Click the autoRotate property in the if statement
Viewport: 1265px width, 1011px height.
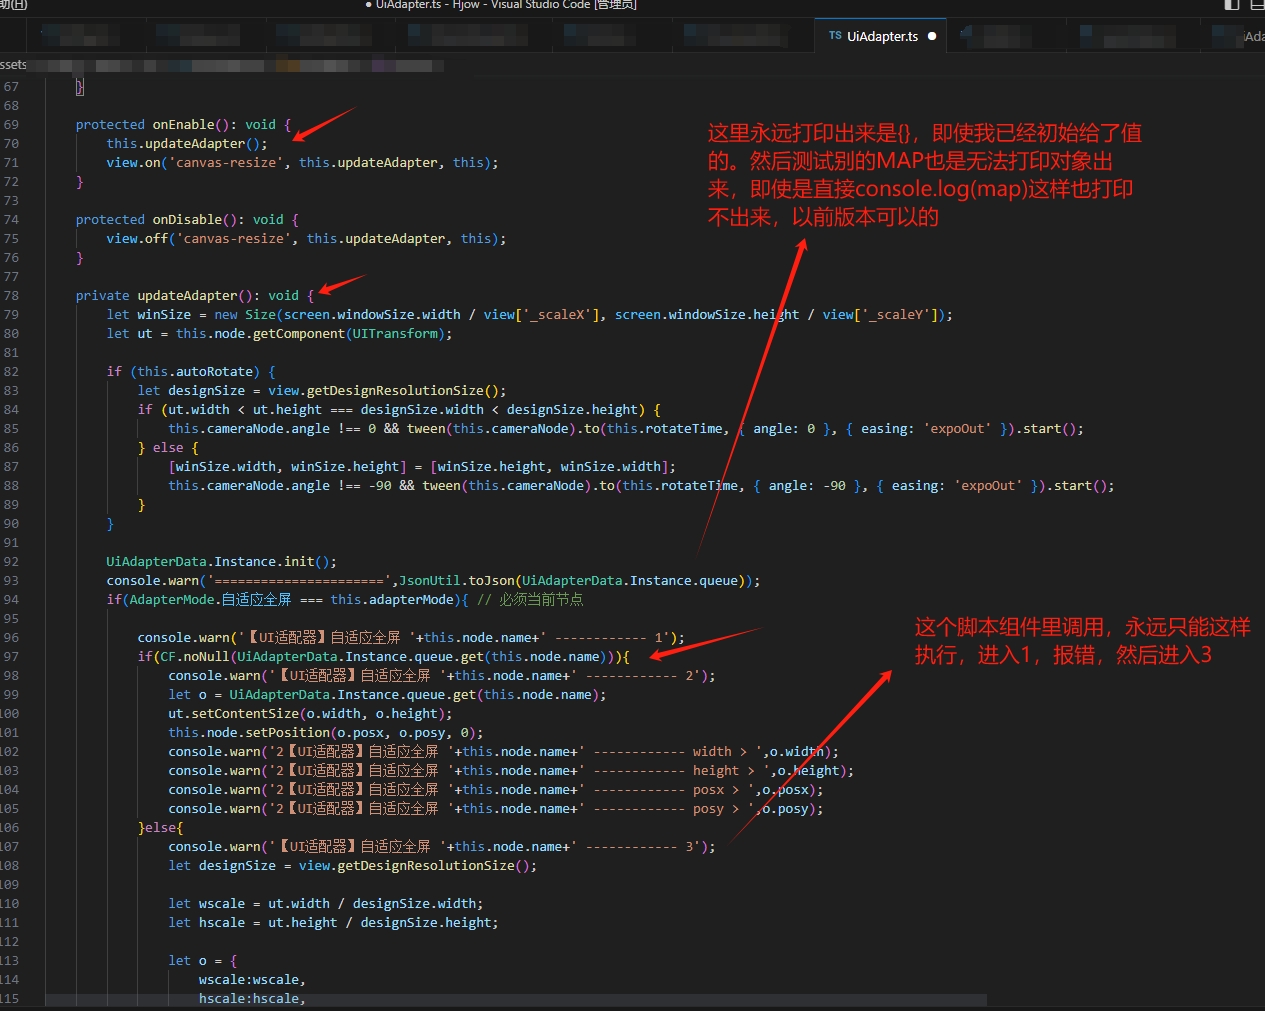[x=217, y=372]
